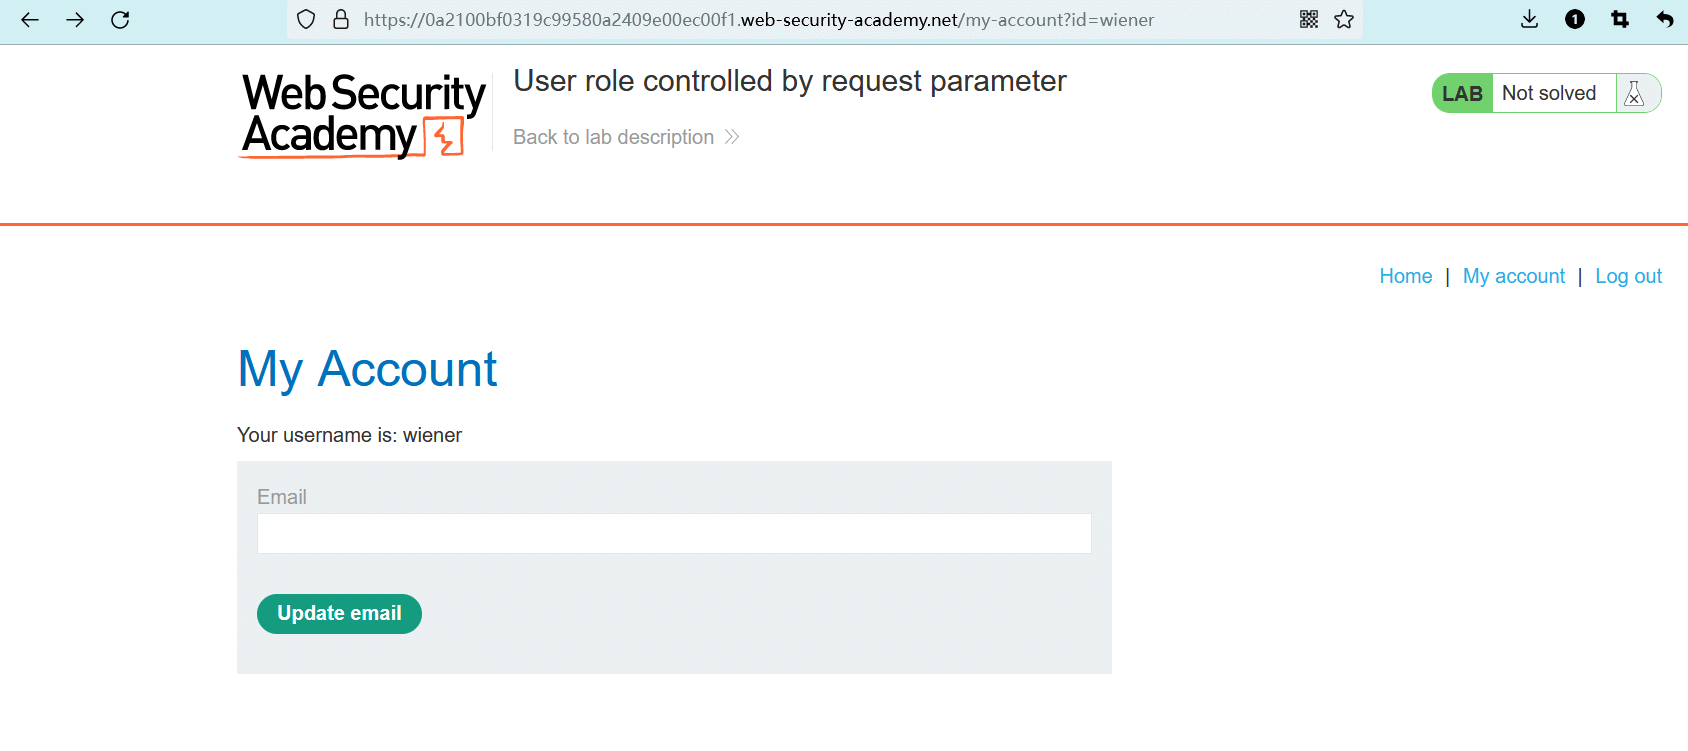Click the browser back arrow
Viewport: 1688px width, 751px height.
tap(30, 20)
